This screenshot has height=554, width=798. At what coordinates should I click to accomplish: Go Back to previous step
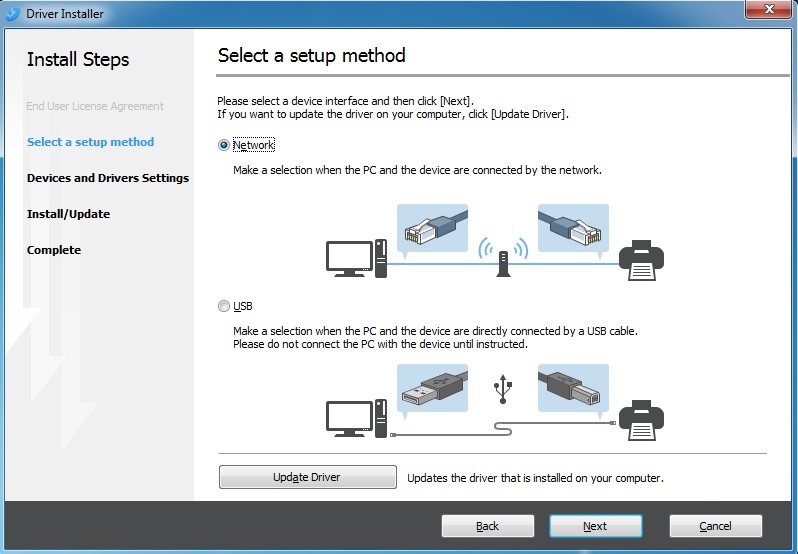[x=488, y=526]
